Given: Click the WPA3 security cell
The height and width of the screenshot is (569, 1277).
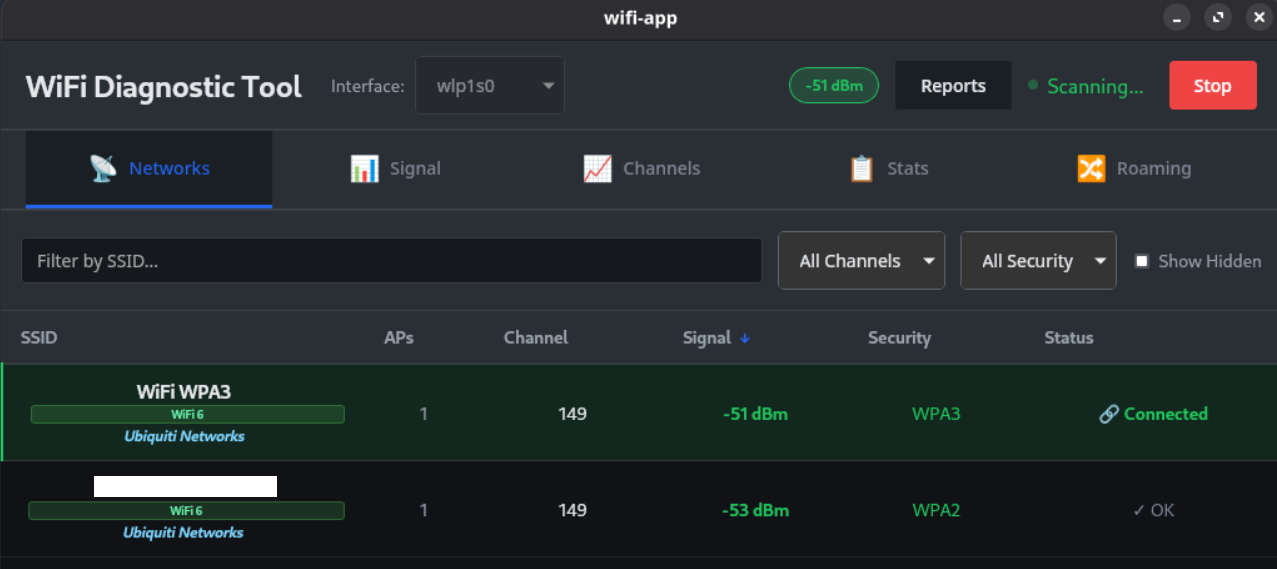Looking at the screenshot, I should click(x=936, y=414).
